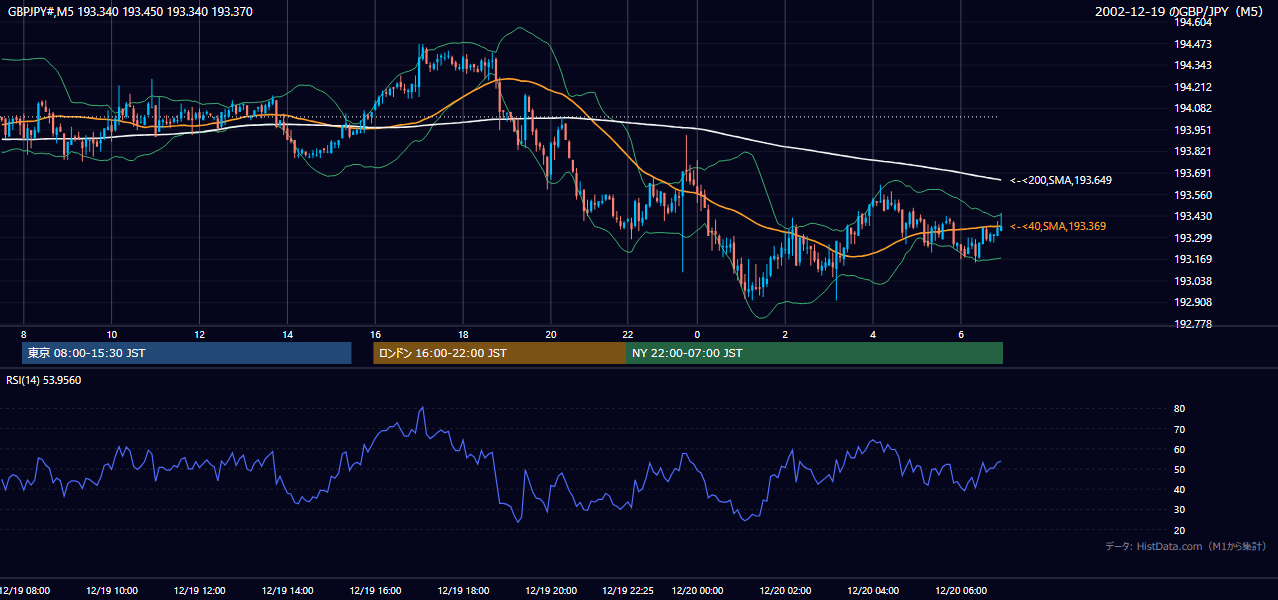The image size is (1278, 600).
Task: Click the 12/19 22:25 time label
Action: [x=627, y=591]
